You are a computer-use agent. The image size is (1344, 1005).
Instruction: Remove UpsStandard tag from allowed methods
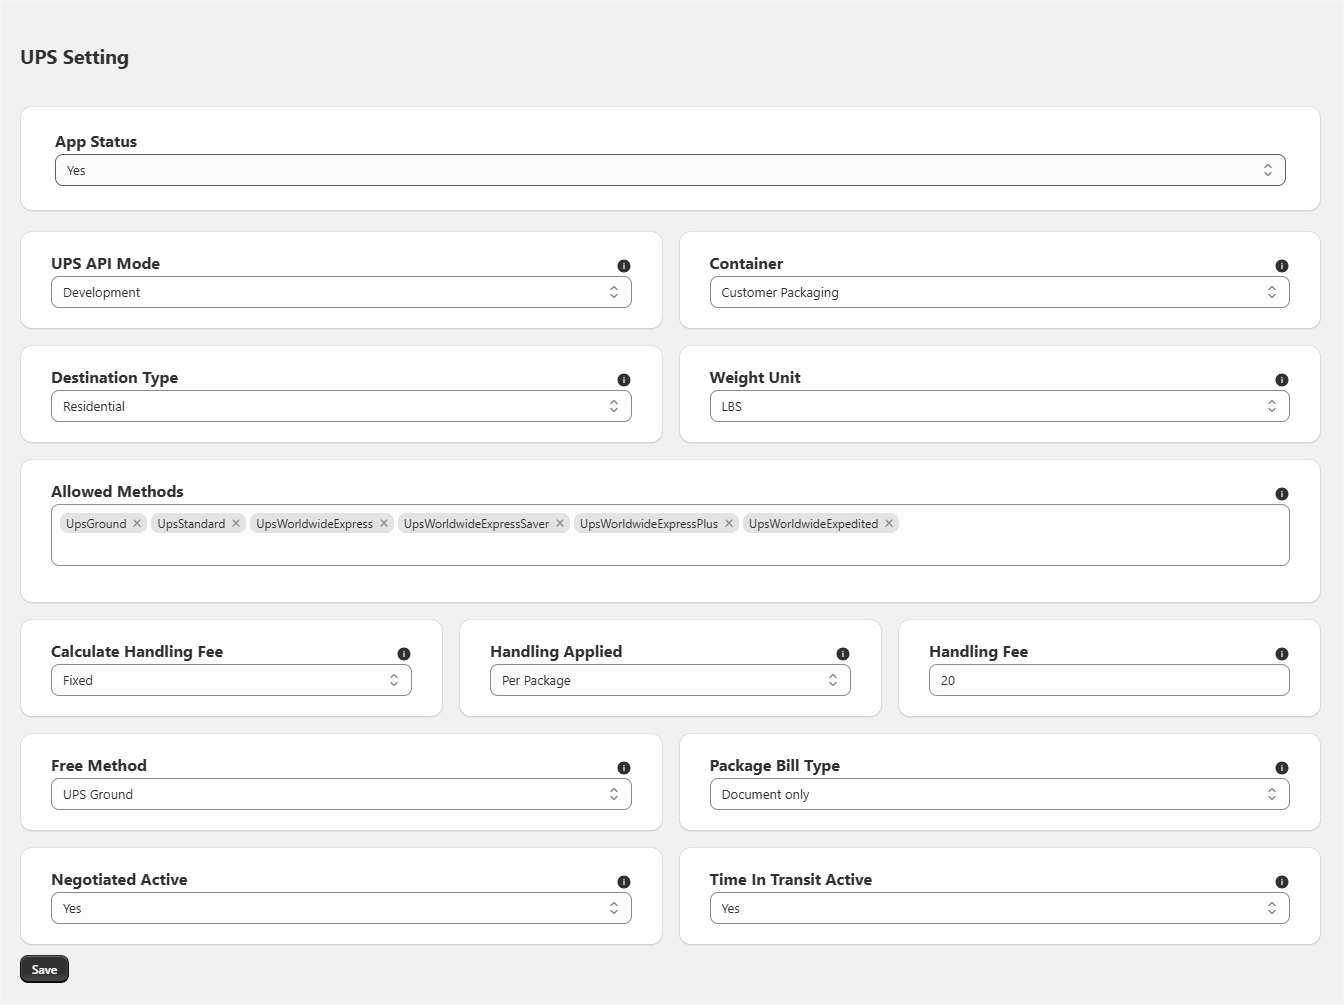click(236, 523)
